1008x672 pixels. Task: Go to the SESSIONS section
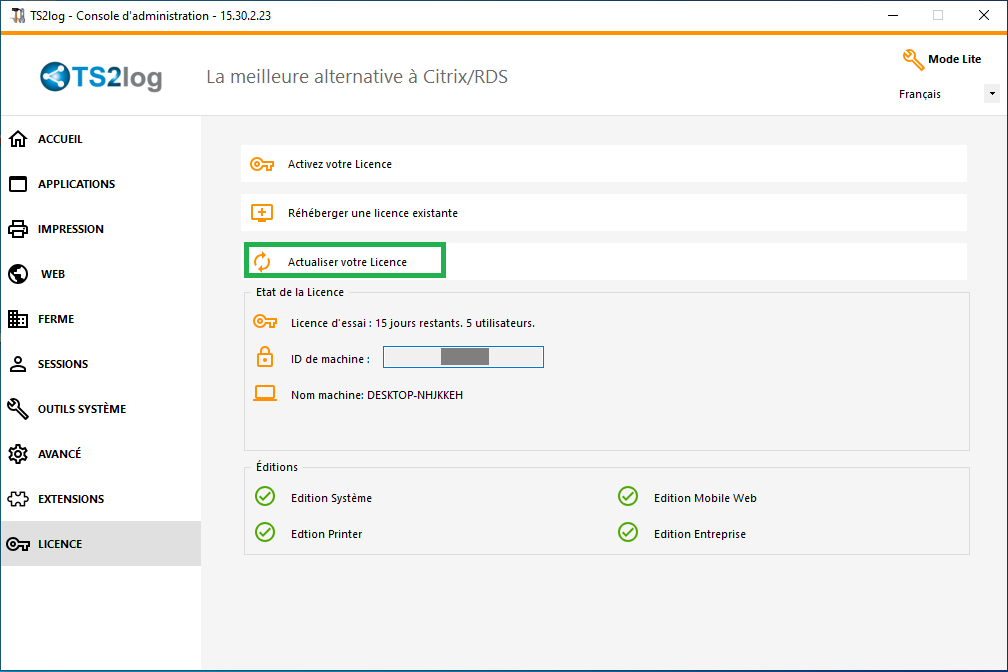(101, 364)
